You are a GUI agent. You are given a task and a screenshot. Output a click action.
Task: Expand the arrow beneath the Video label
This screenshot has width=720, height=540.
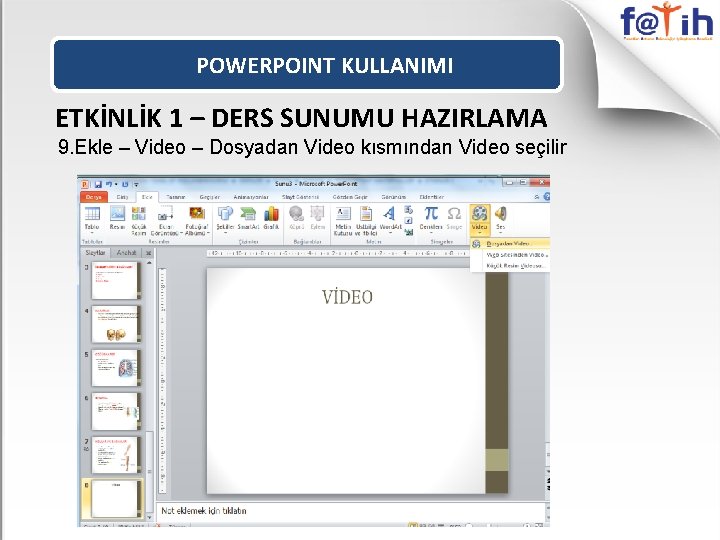coord(479,233)
